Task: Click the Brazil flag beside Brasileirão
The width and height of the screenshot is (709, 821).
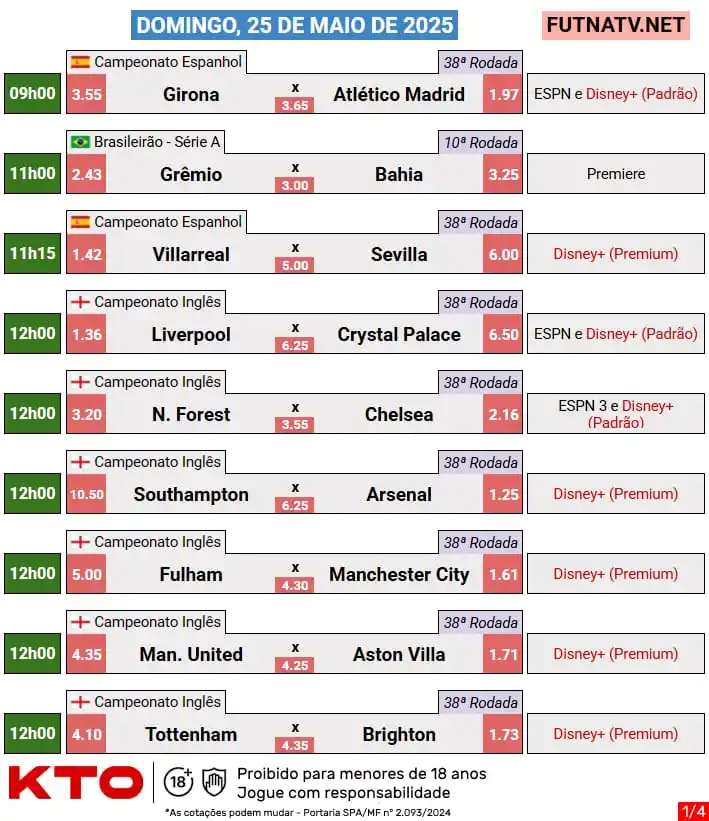Action: 81,142
